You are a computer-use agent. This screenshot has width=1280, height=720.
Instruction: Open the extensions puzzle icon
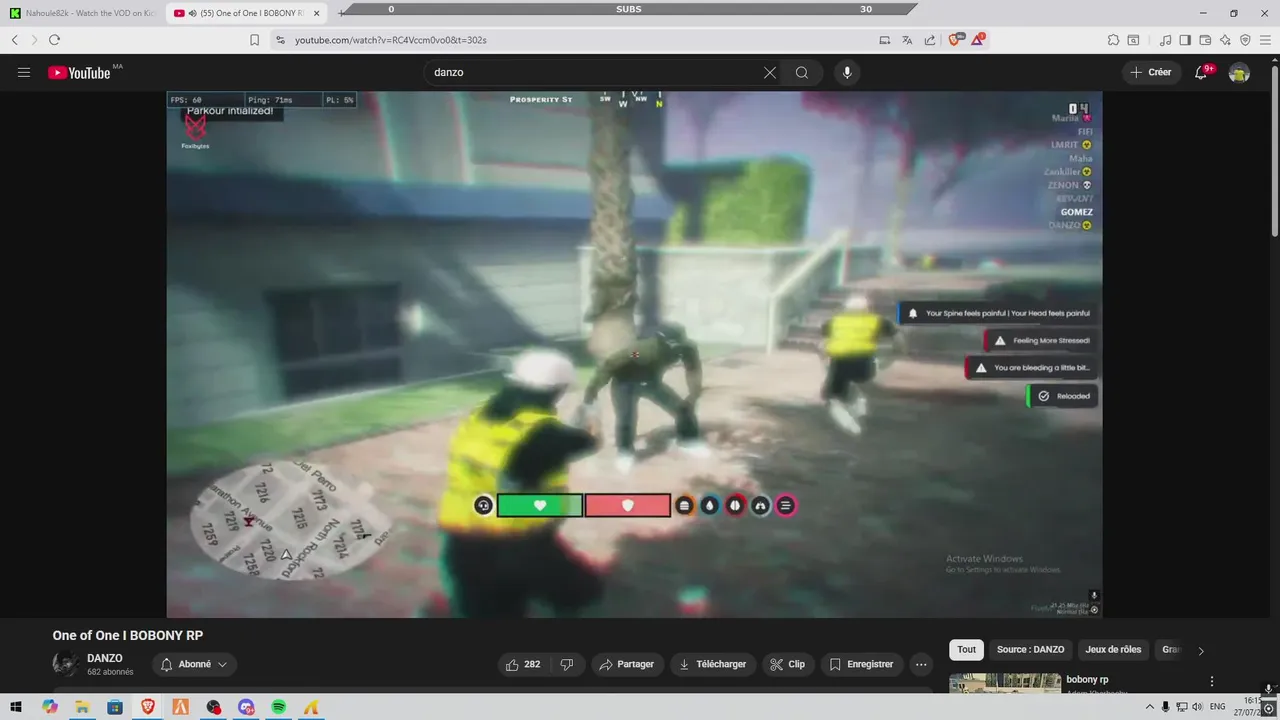click(x=1113, y=40)
